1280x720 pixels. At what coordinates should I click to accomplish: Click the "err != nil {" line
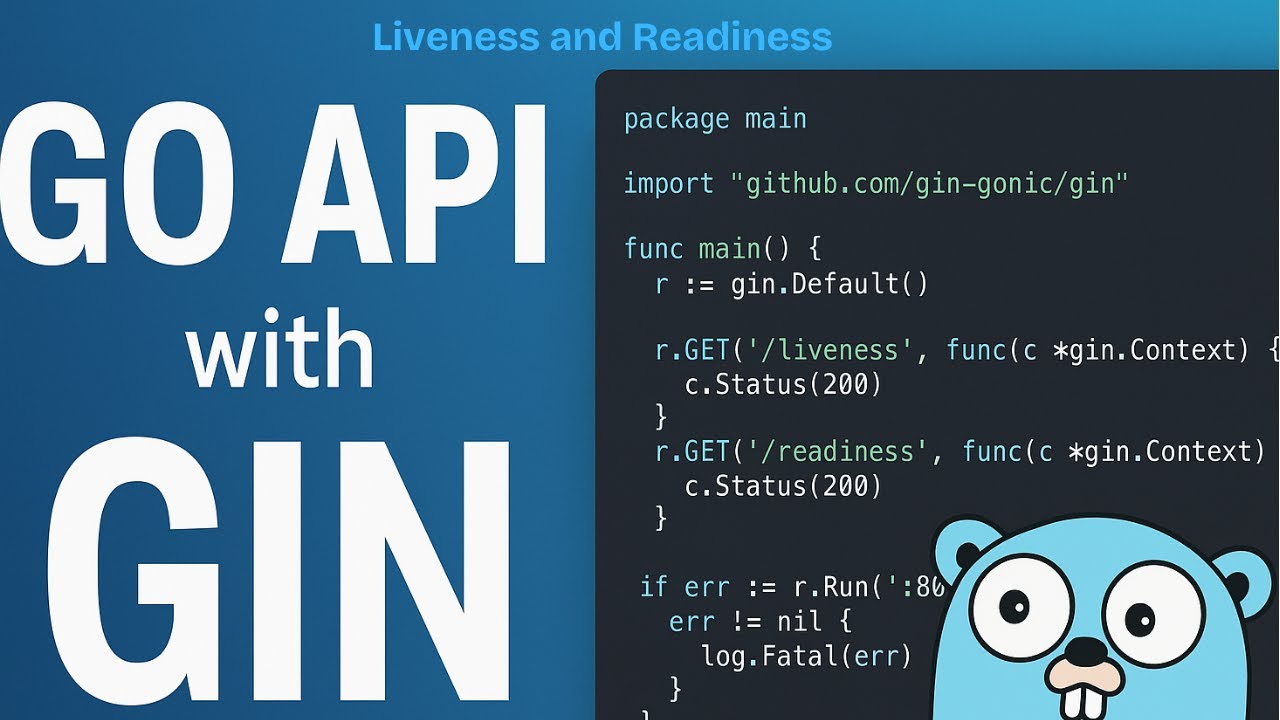pos(760,622)
